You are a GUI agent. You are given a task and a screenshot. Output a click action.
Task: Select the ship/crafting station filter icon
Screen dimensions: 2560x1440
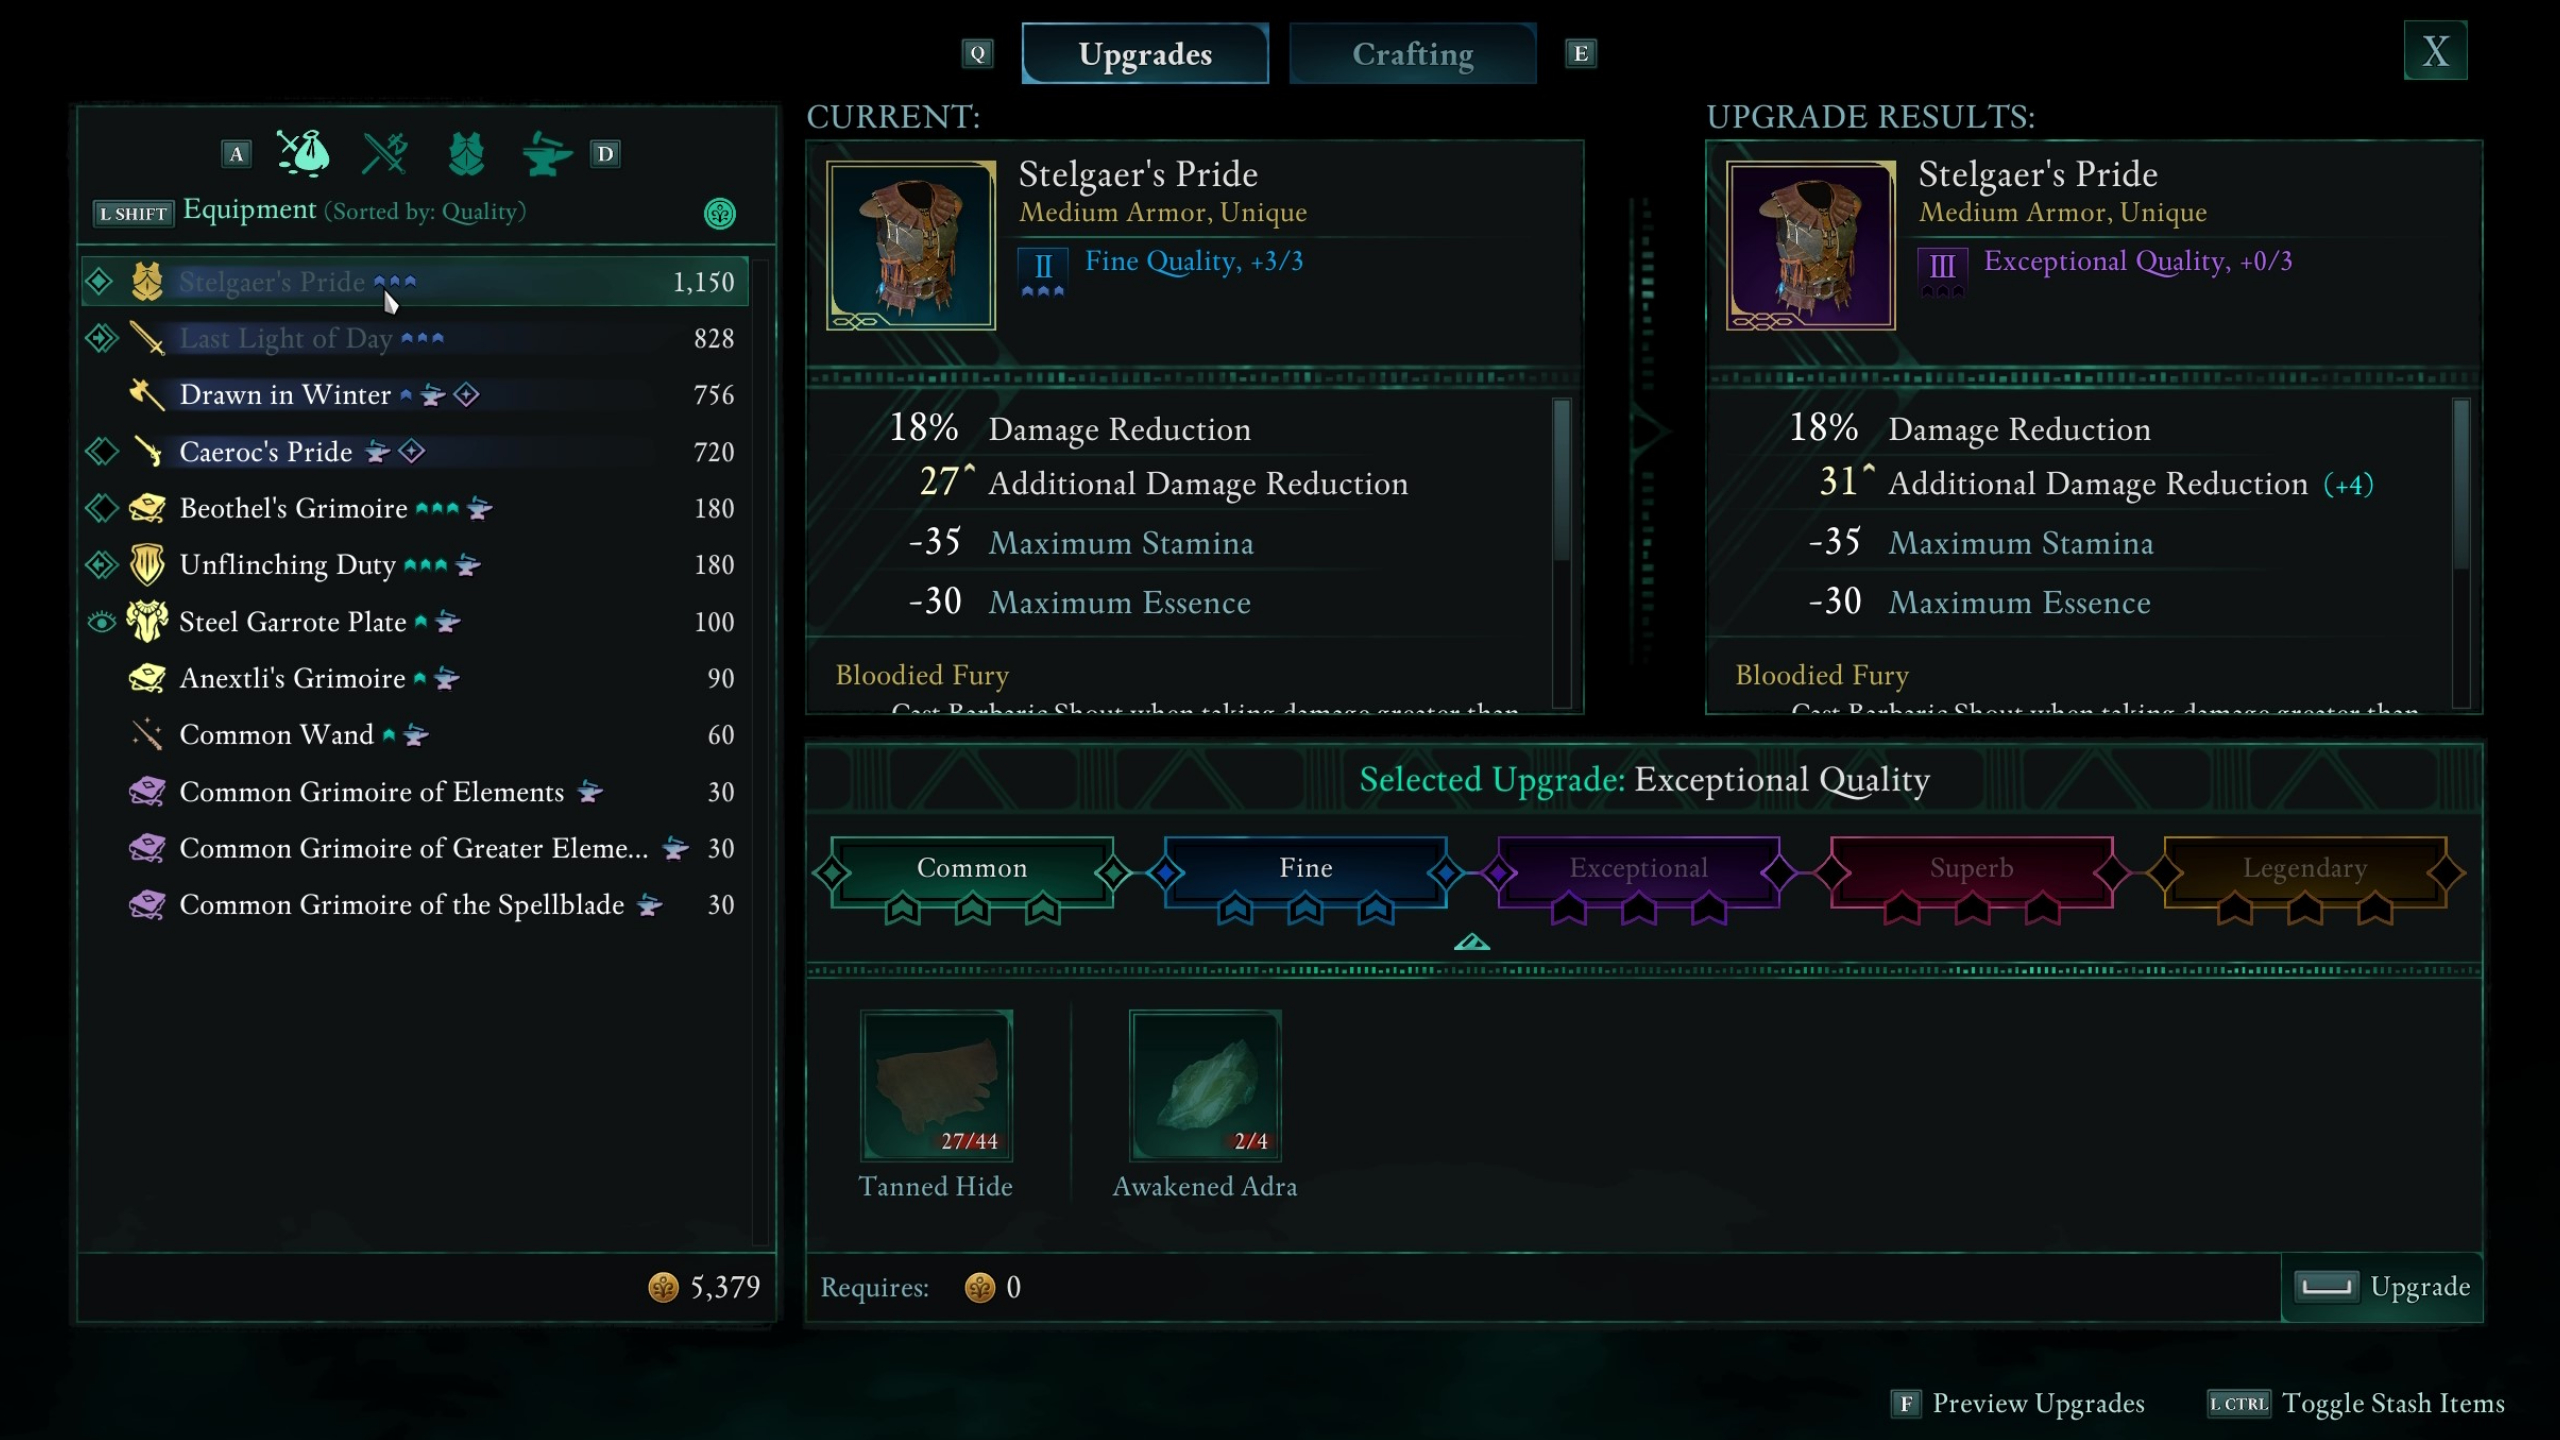pyautogui.click(x=547, y=151)
